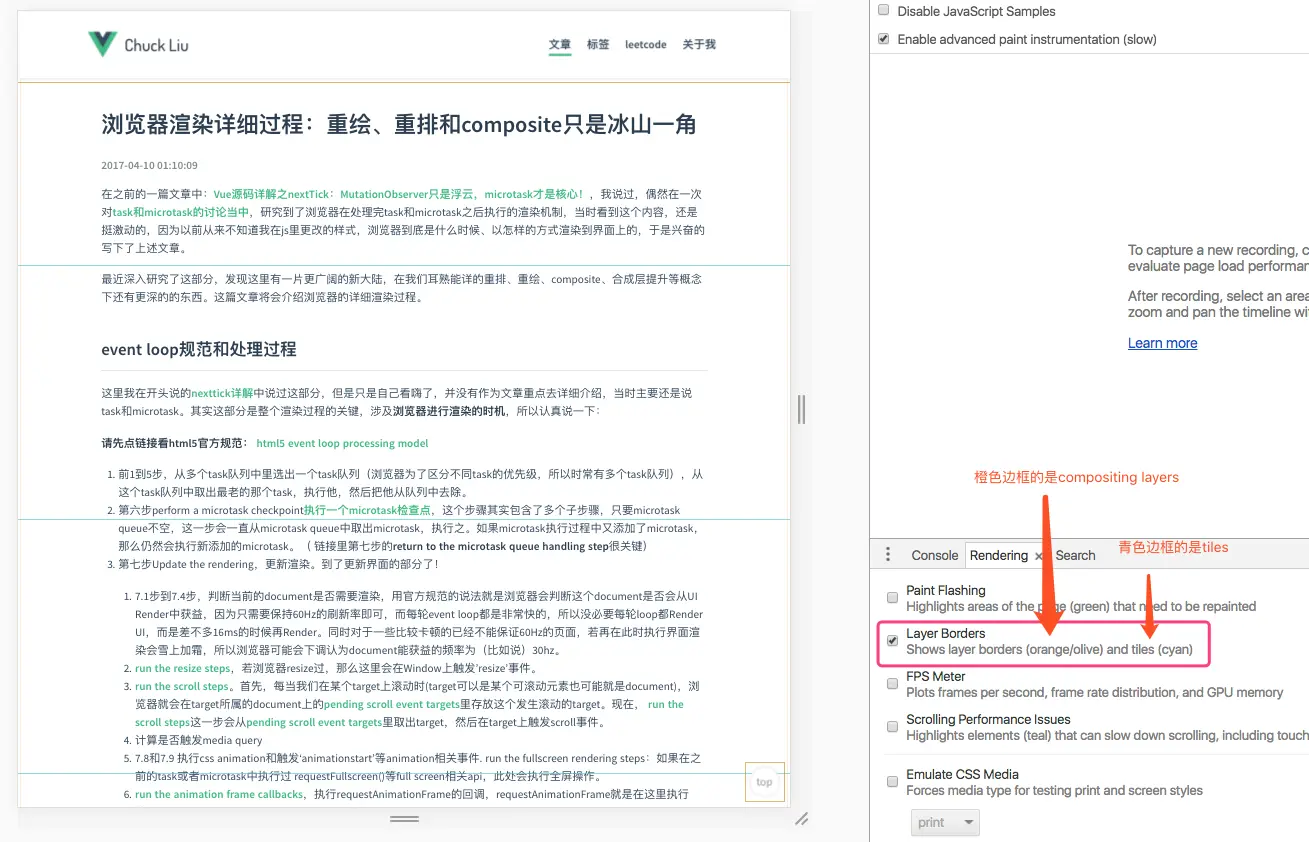Viewport: 1309px width, 842px height.
Task: Click the Learn more link
Action: pos(1162,343)
